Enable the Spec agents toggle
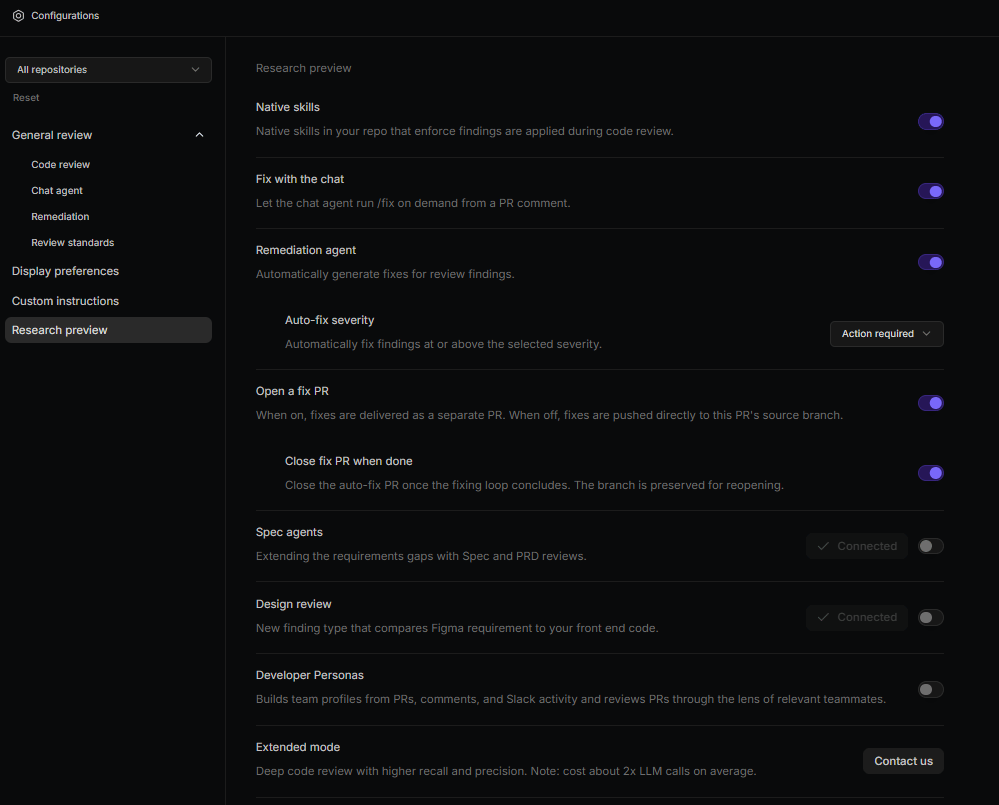999x805 pixels. [930, 546]
